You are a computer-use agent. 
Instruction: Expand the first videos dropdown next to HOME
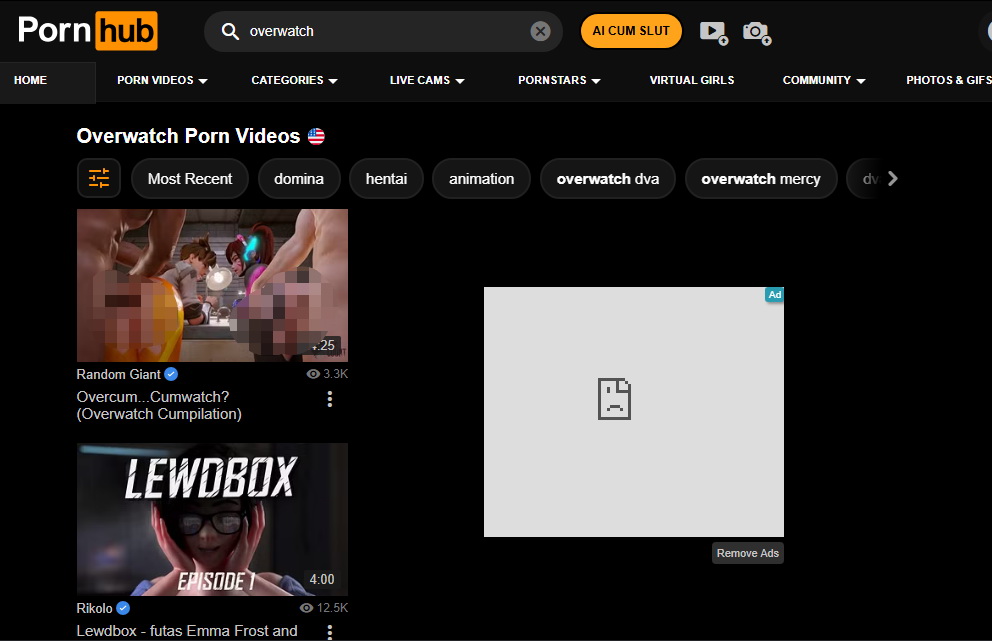pyautogui.click(x=162, y=80)
